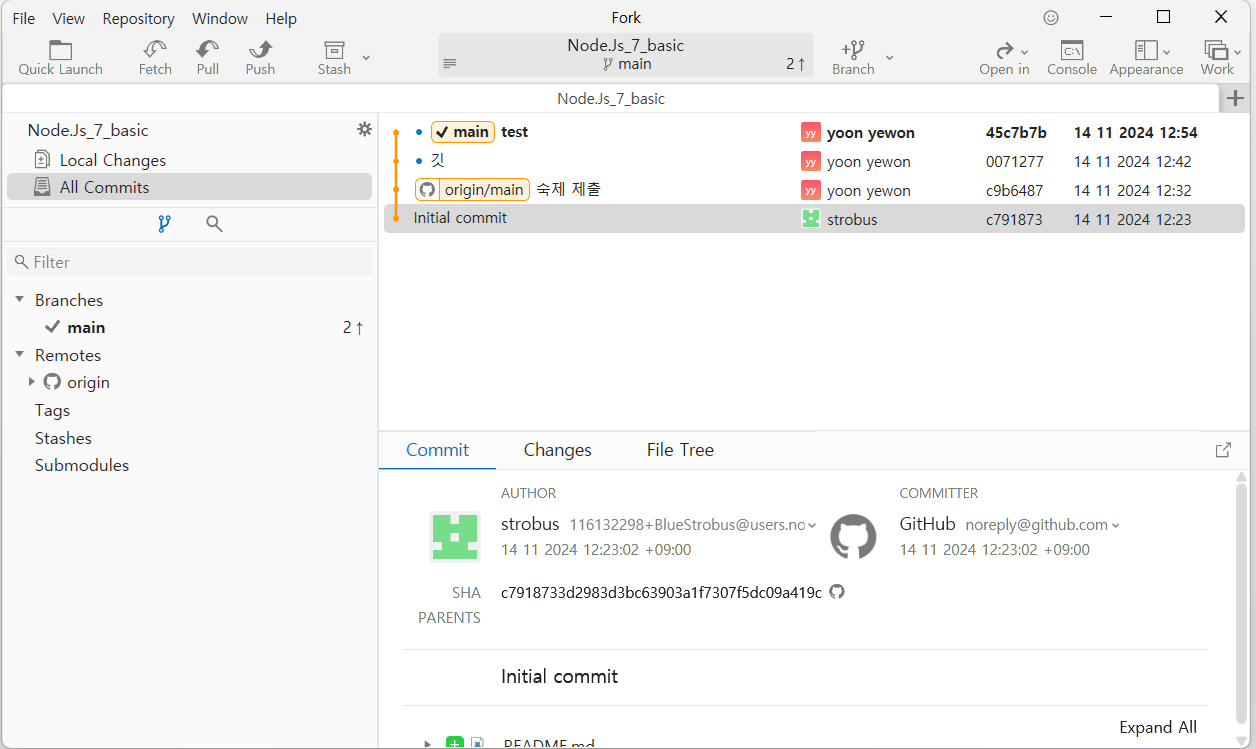Activate the sidebar search magnifier icon
Image resolution: width=1256 pixels, height=749 pixels.
214,224
